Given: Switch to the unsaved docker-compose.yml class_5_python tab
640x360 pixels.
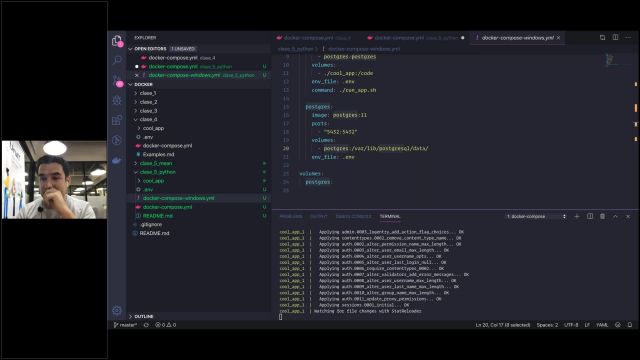Looking at the screenshot, I should coord(415,38).
